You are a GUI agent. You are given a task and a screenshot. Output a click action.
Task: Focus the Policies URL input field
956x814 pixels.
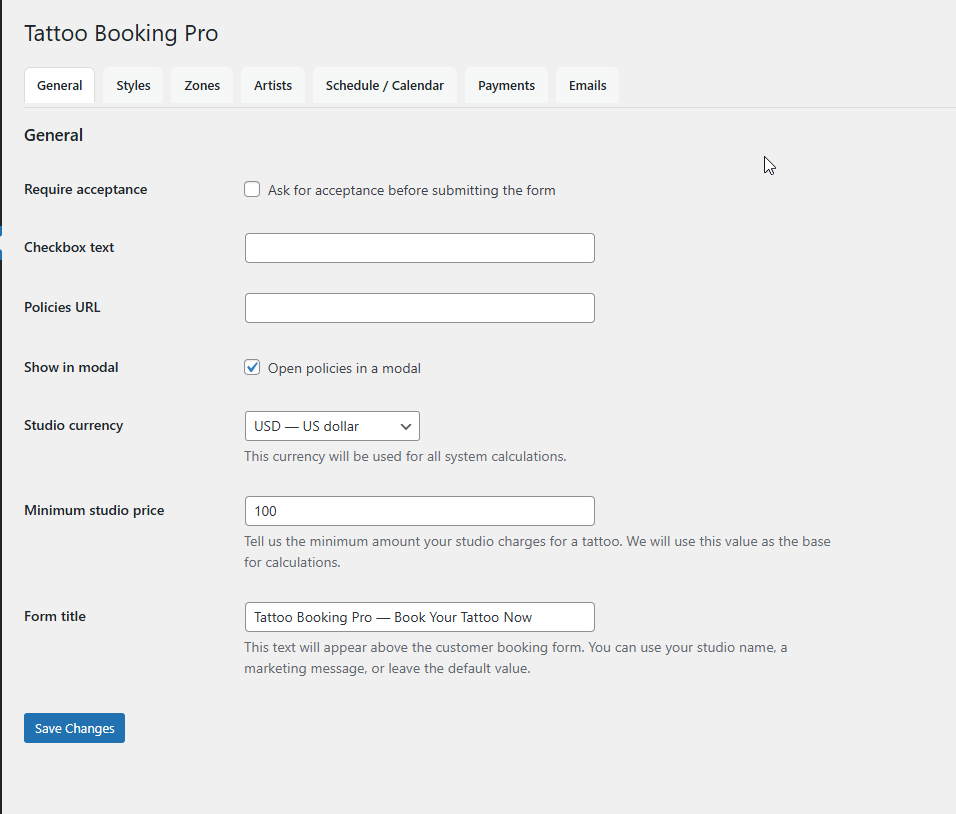click(x=419, y=308)
